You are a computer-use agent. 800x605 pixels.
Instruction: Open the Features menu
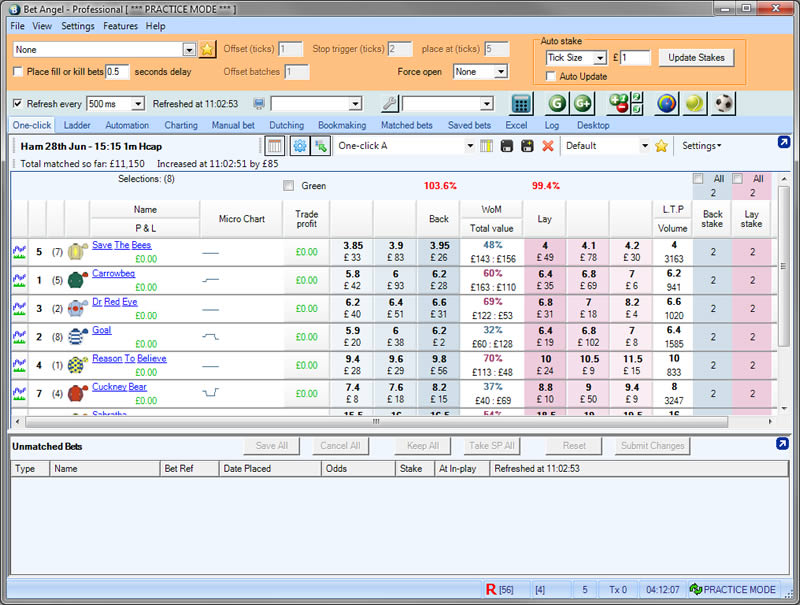(120, 26)
